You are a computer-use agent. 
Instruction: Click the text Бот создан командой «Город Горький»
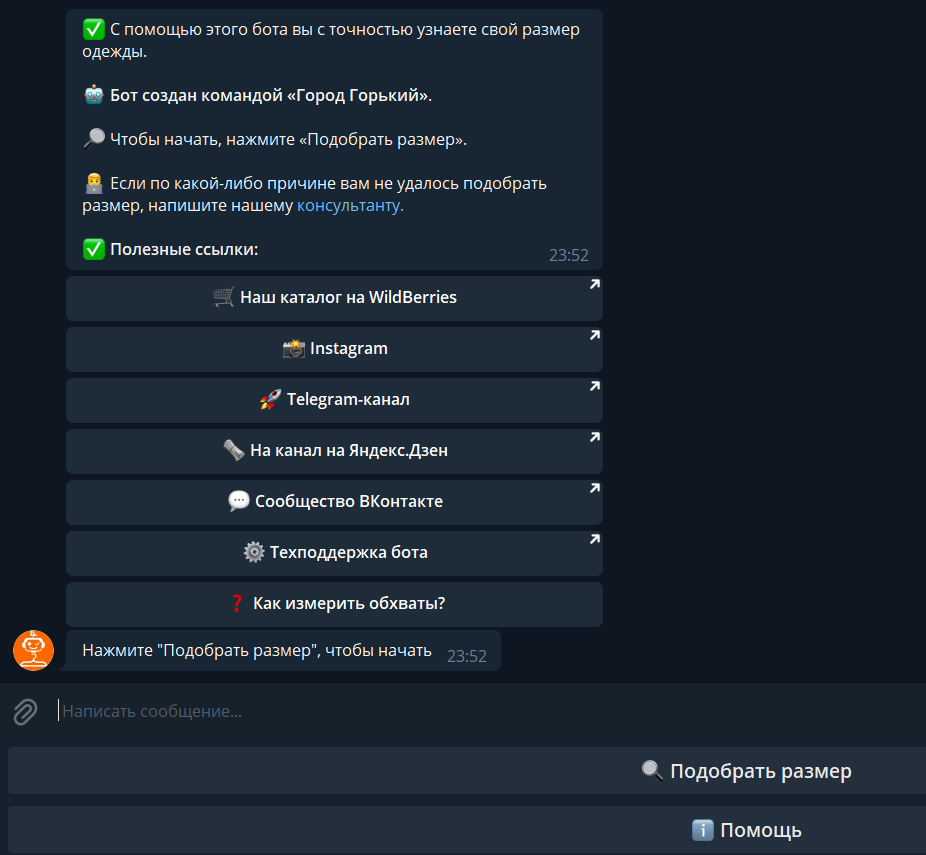click(x=271, y=95)
